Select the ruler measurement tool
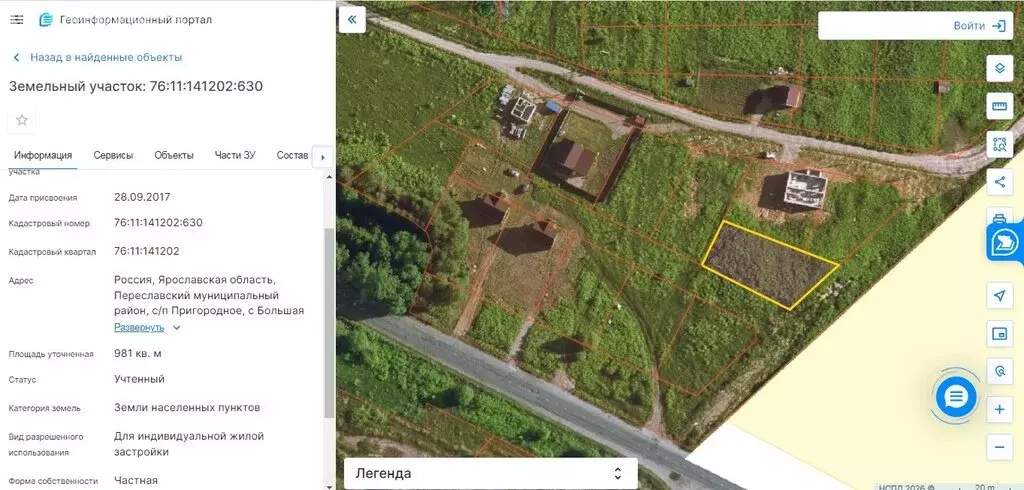This screenshot has width=1024, height=490. 999,106
